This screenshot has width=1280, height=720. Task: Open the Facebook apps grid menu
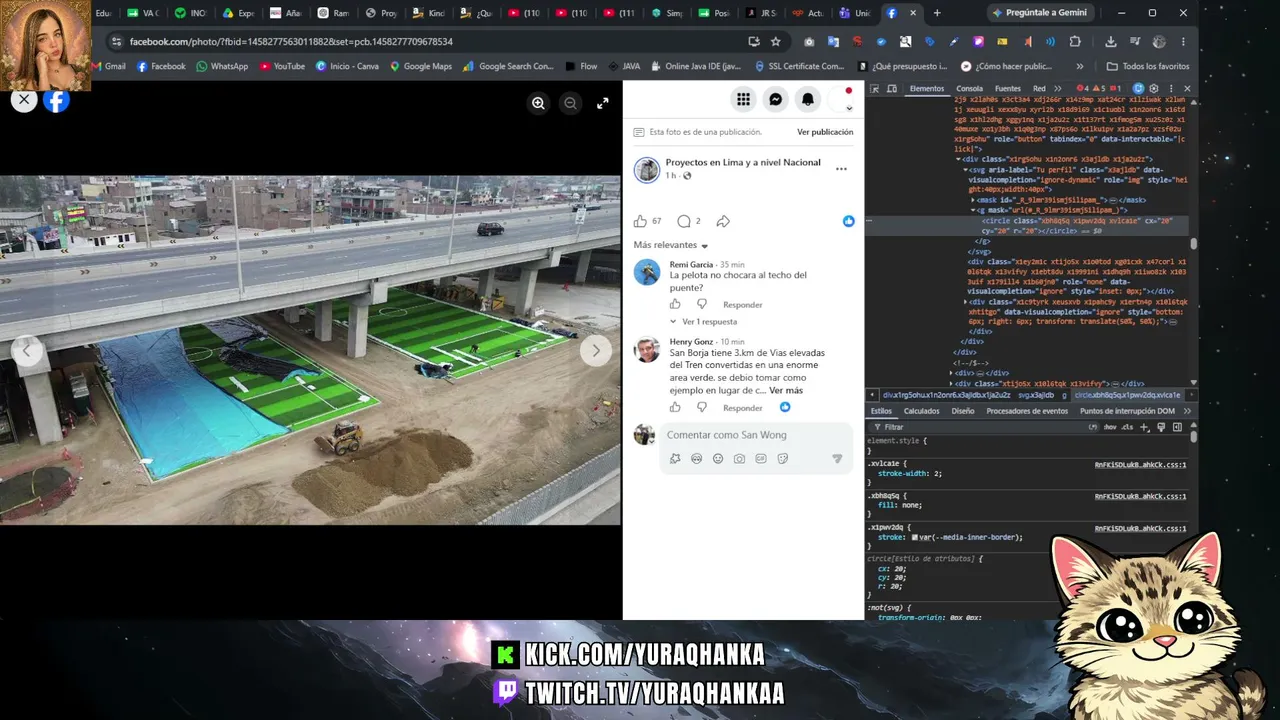pos(743,99)
